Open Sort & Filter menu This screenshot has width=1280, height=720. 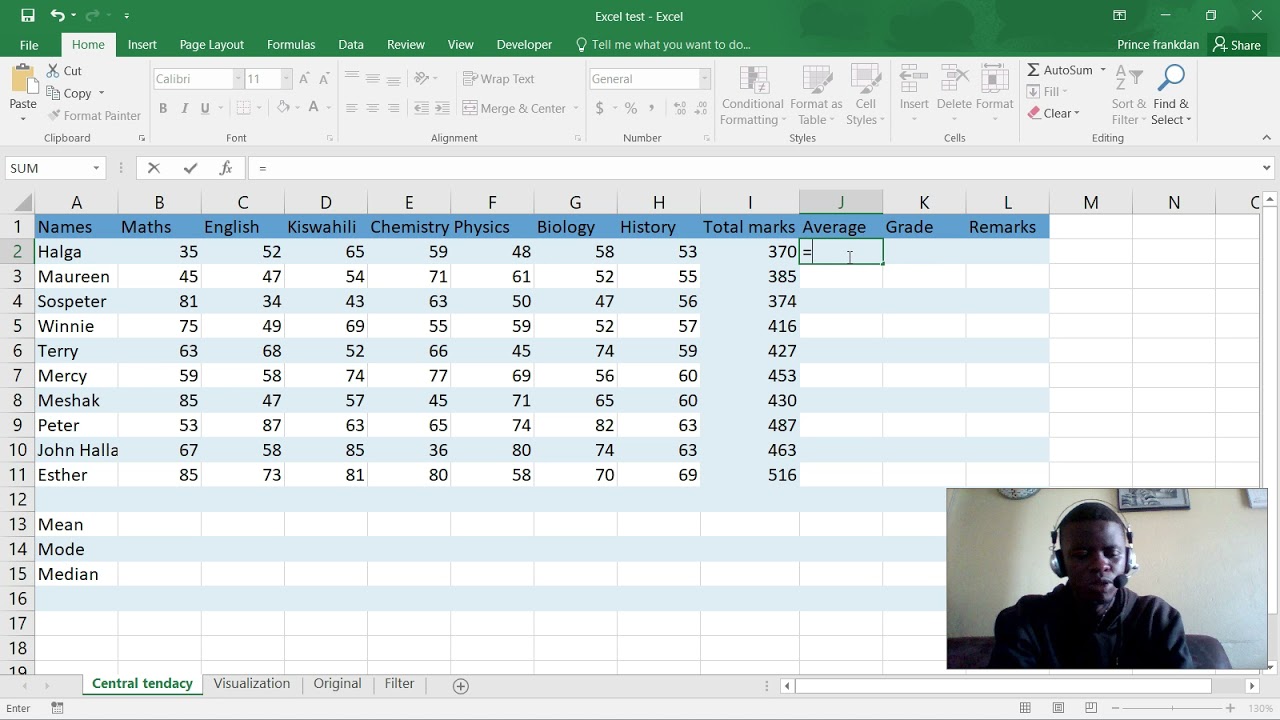[1129, 96]
